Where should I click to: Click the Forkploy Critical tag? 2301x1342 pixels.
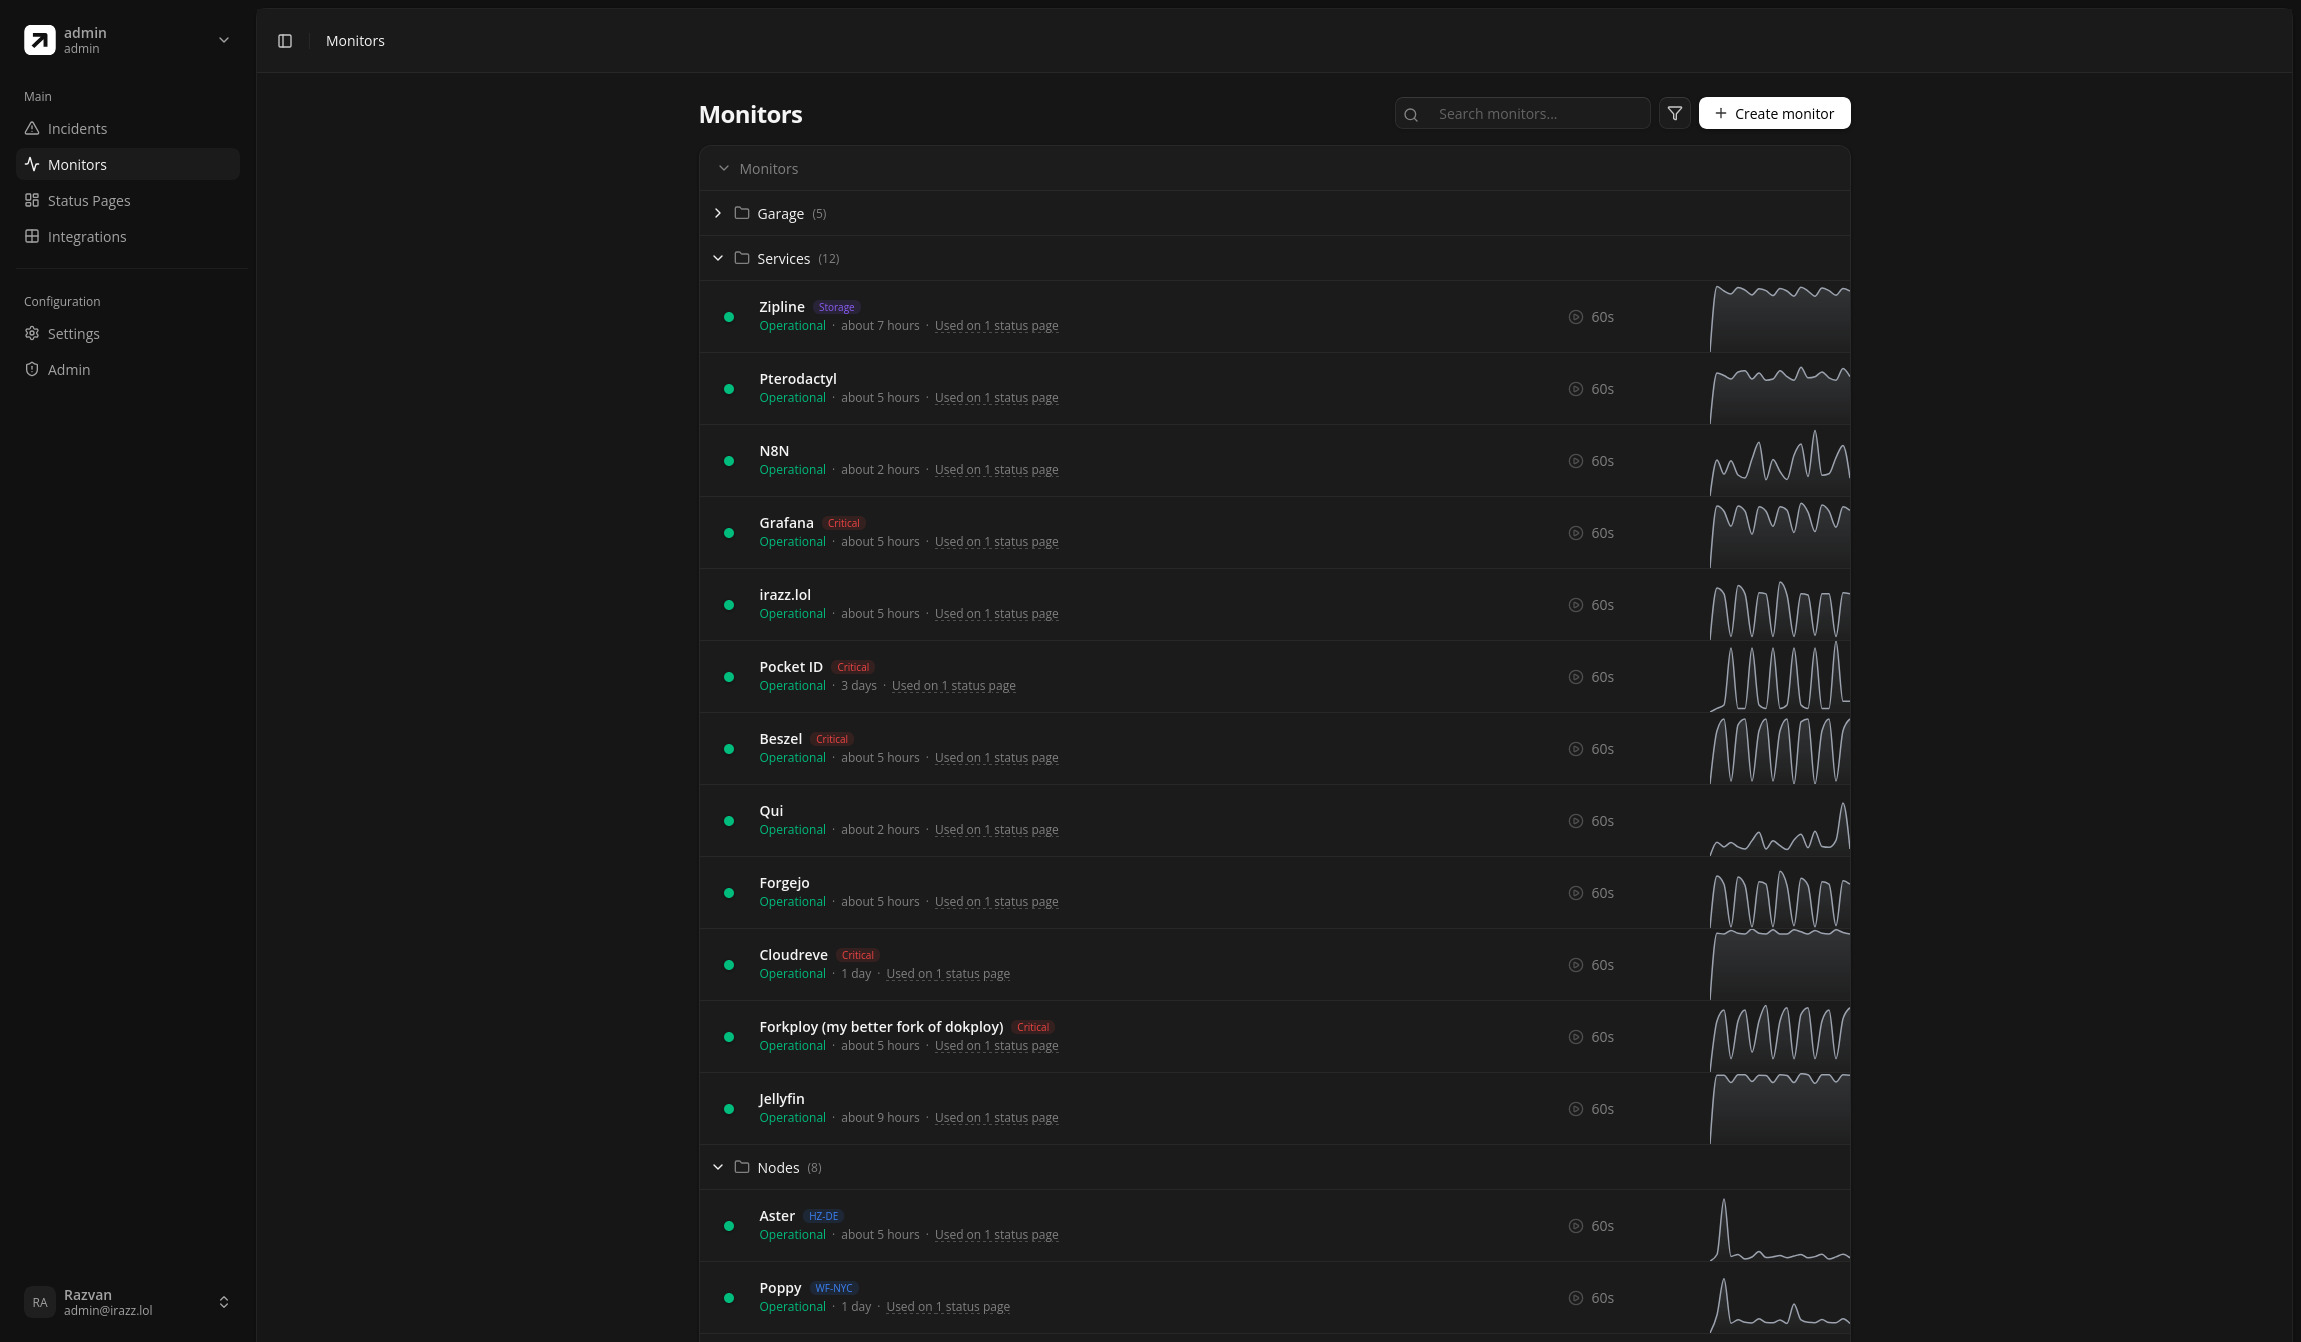tap(1033, 1027)
